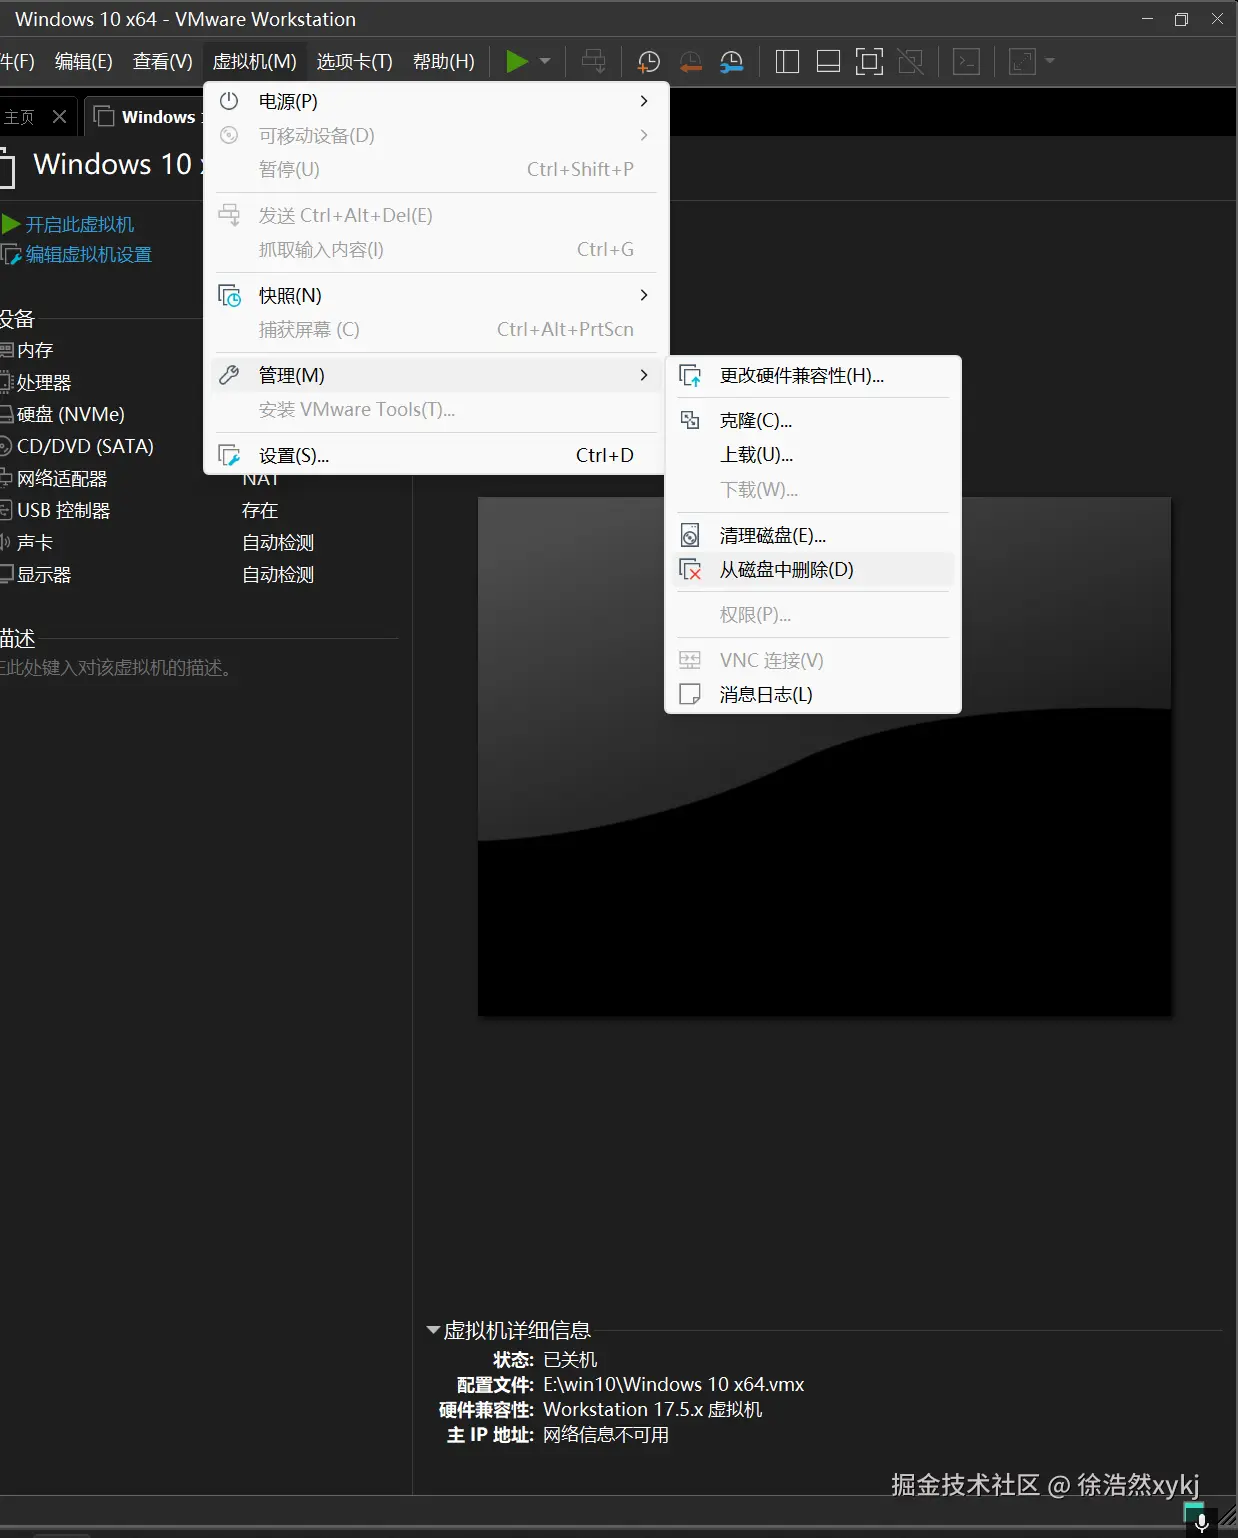Open the snapshot manager wrench-clock icon

732,62
